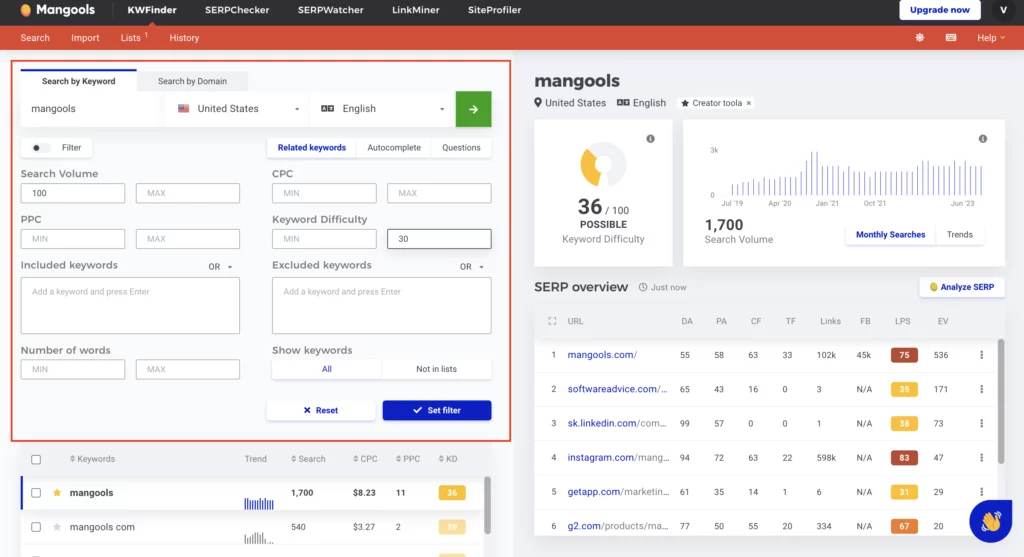Image resolution: width=1024 pixels, height=557 pixels.
Task: Check the mangools keyword checkbox
Action: (x=36, y=493)
